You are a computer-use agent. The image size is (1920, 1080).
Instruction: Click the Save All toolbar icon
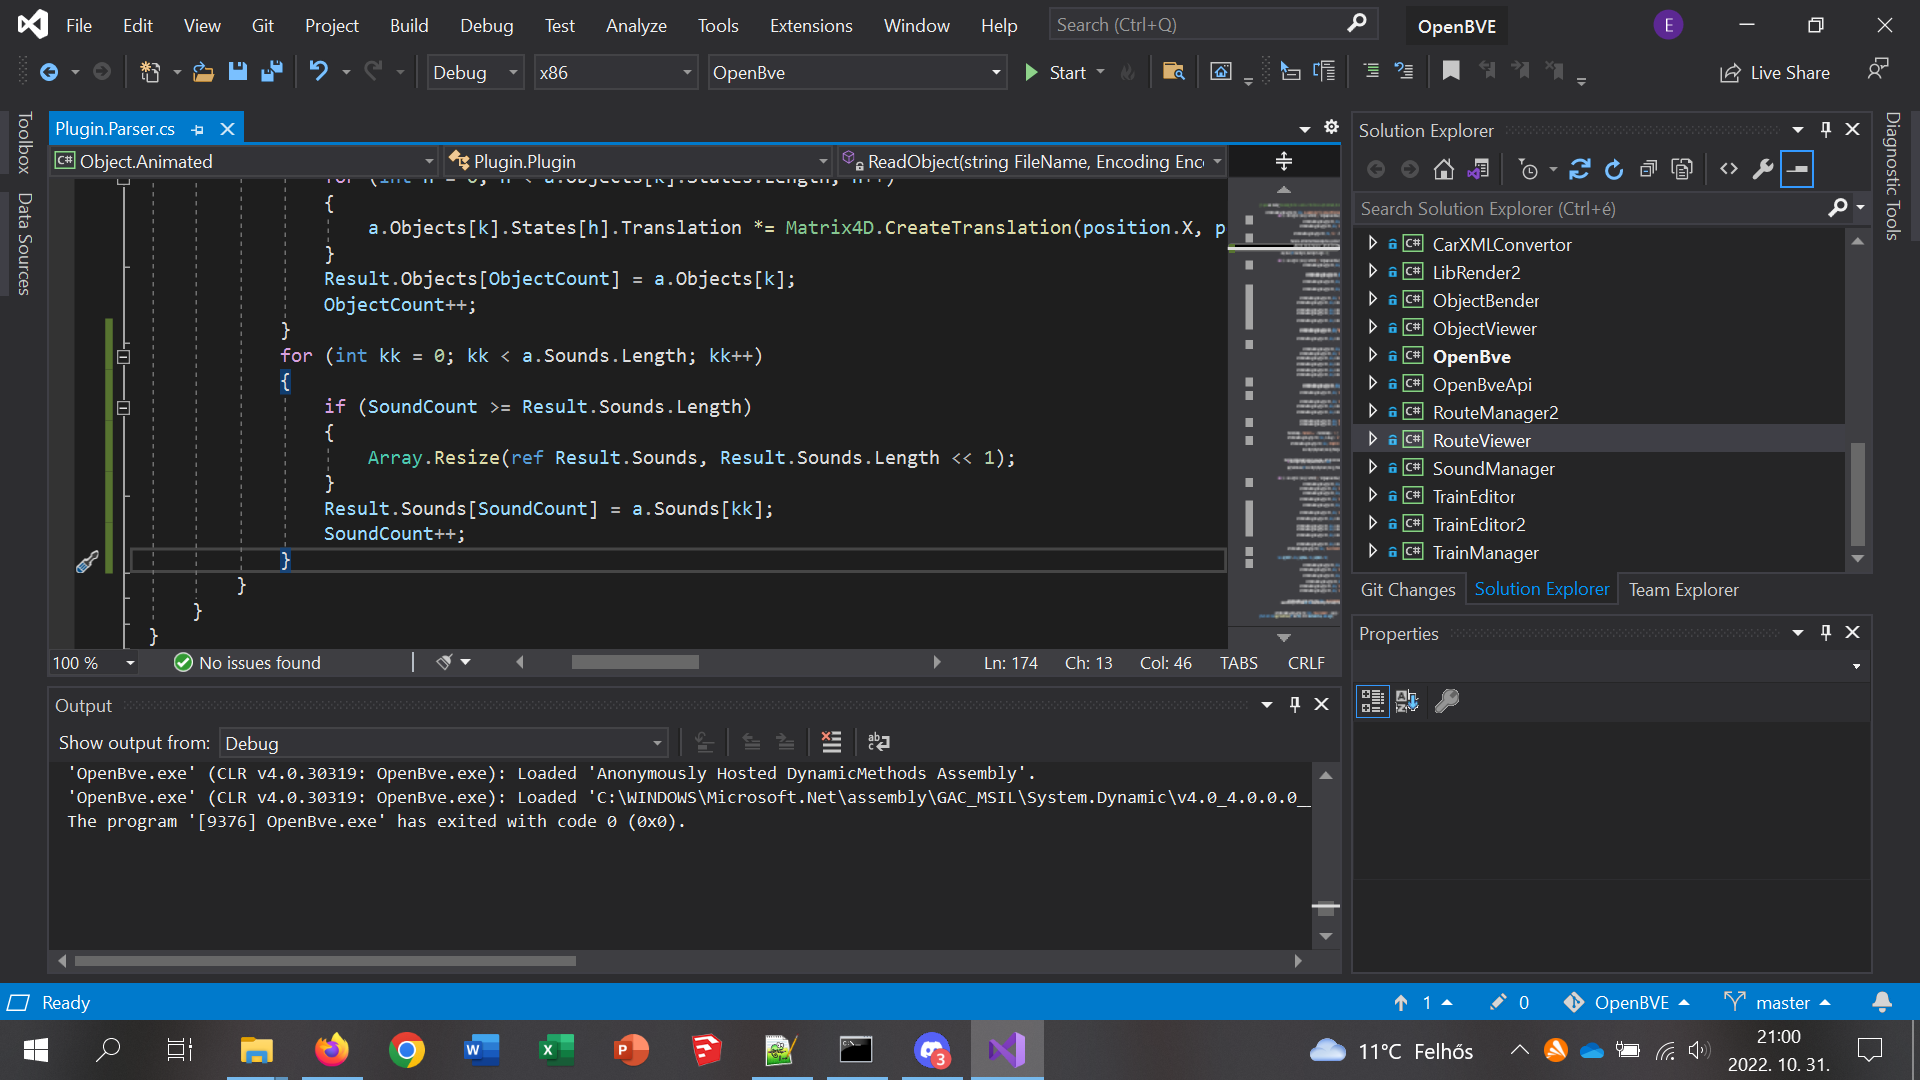[x=271, y=71]
